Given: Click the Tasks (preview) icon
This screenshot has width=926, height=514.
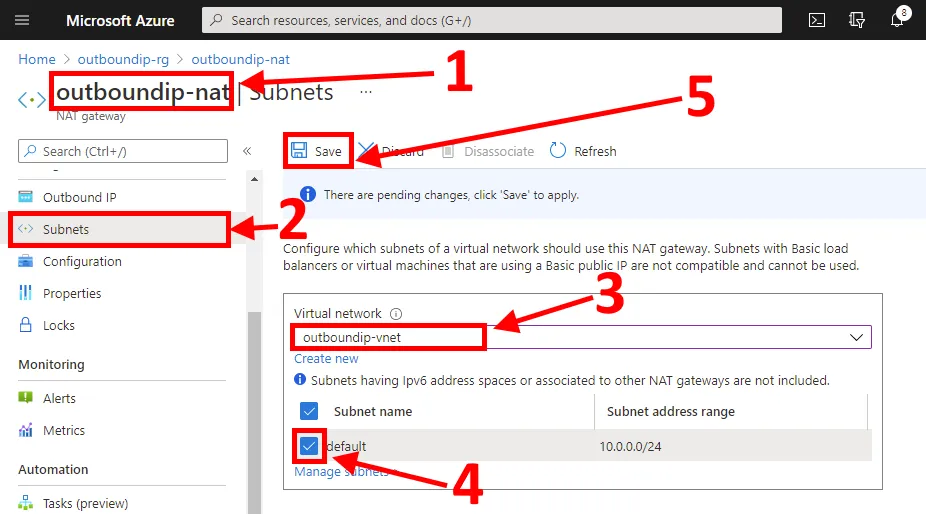Looking at the screenshot, I should coord(25,503).
